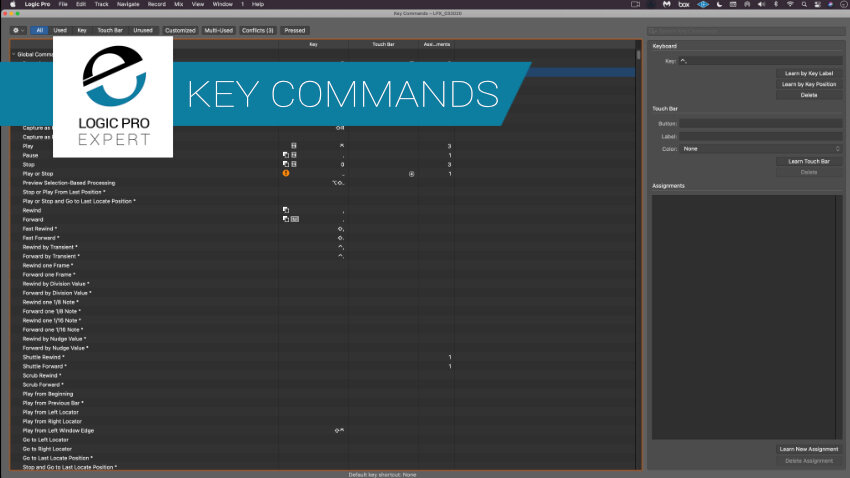Toggle the Customized filter

180,30
